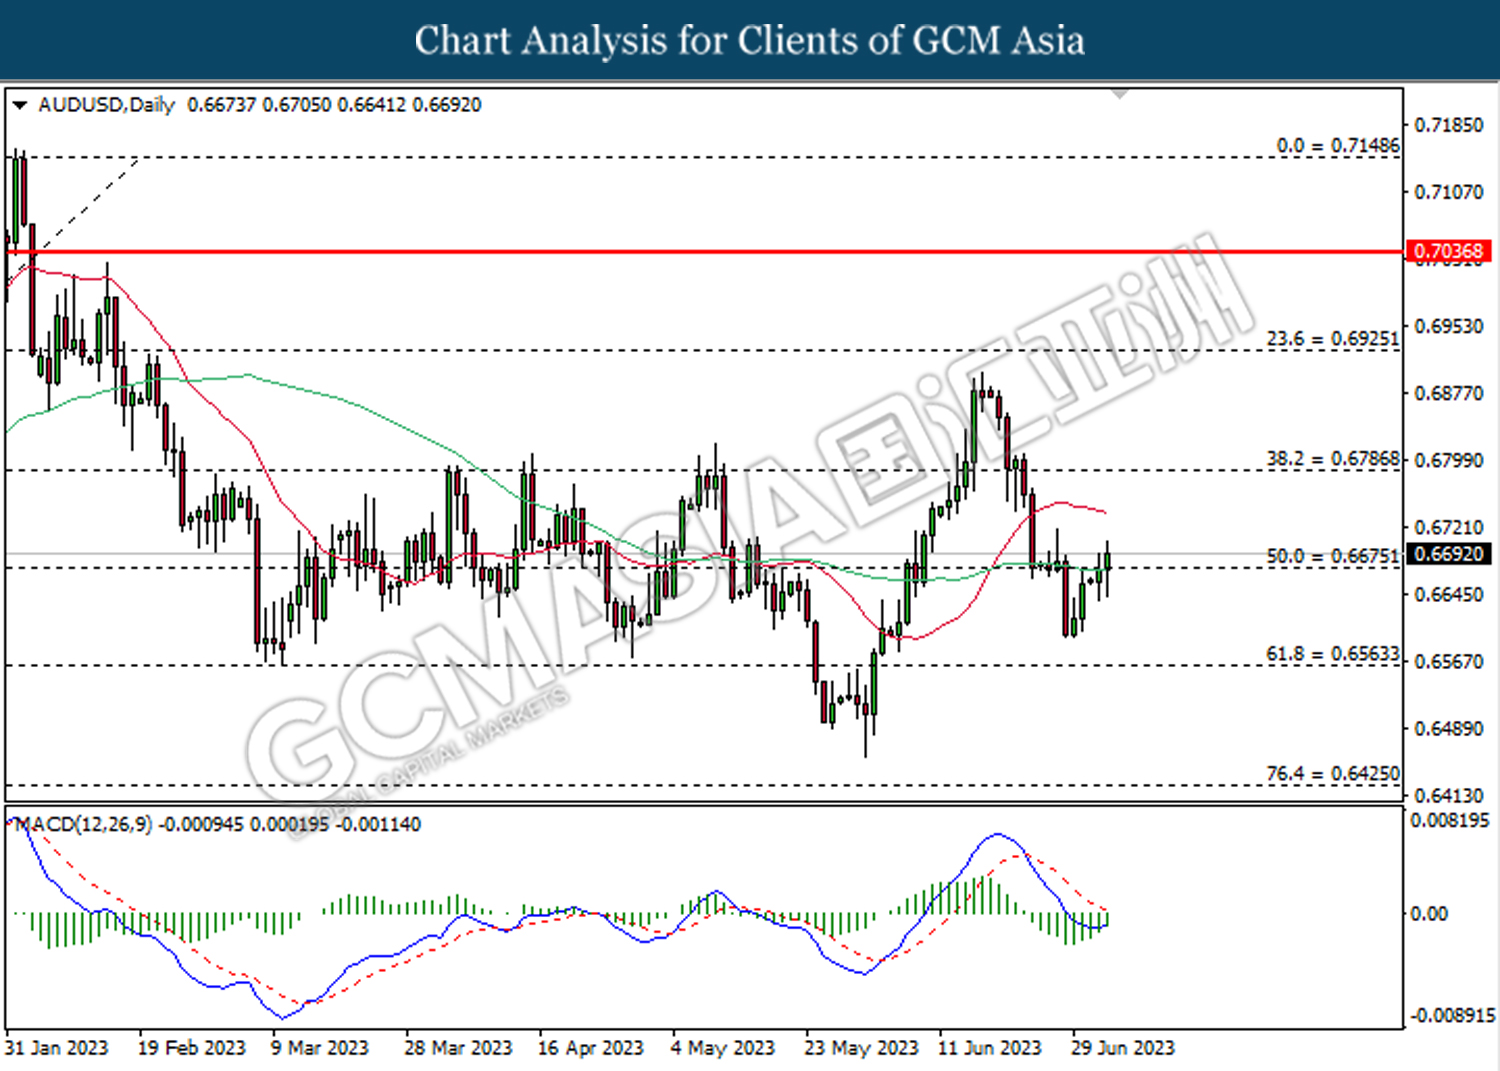This screenshot has width=1500, height=1071.
Task: Click the 0.67990 price scale value
Action: click(x=1449, y=460)
